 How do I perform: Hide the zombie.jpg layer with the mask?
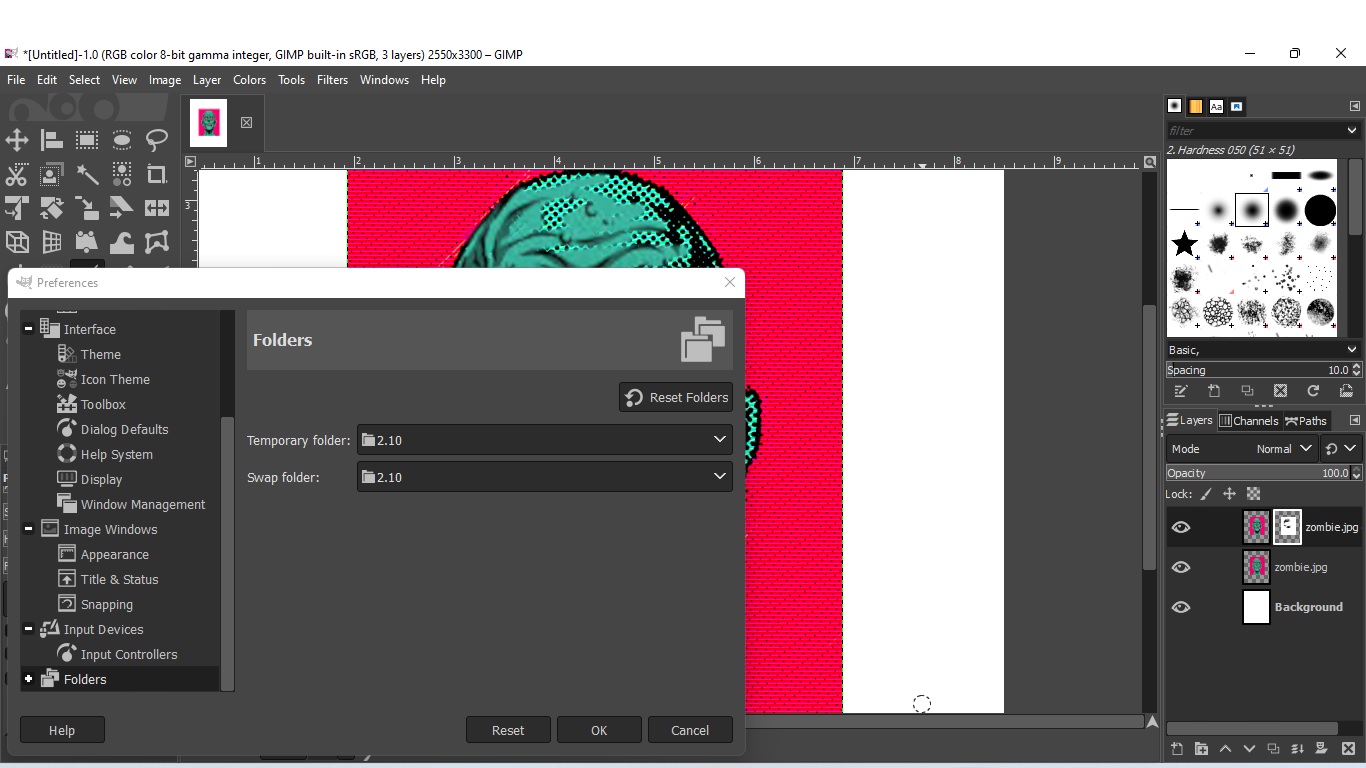[x=1181, y=527]
